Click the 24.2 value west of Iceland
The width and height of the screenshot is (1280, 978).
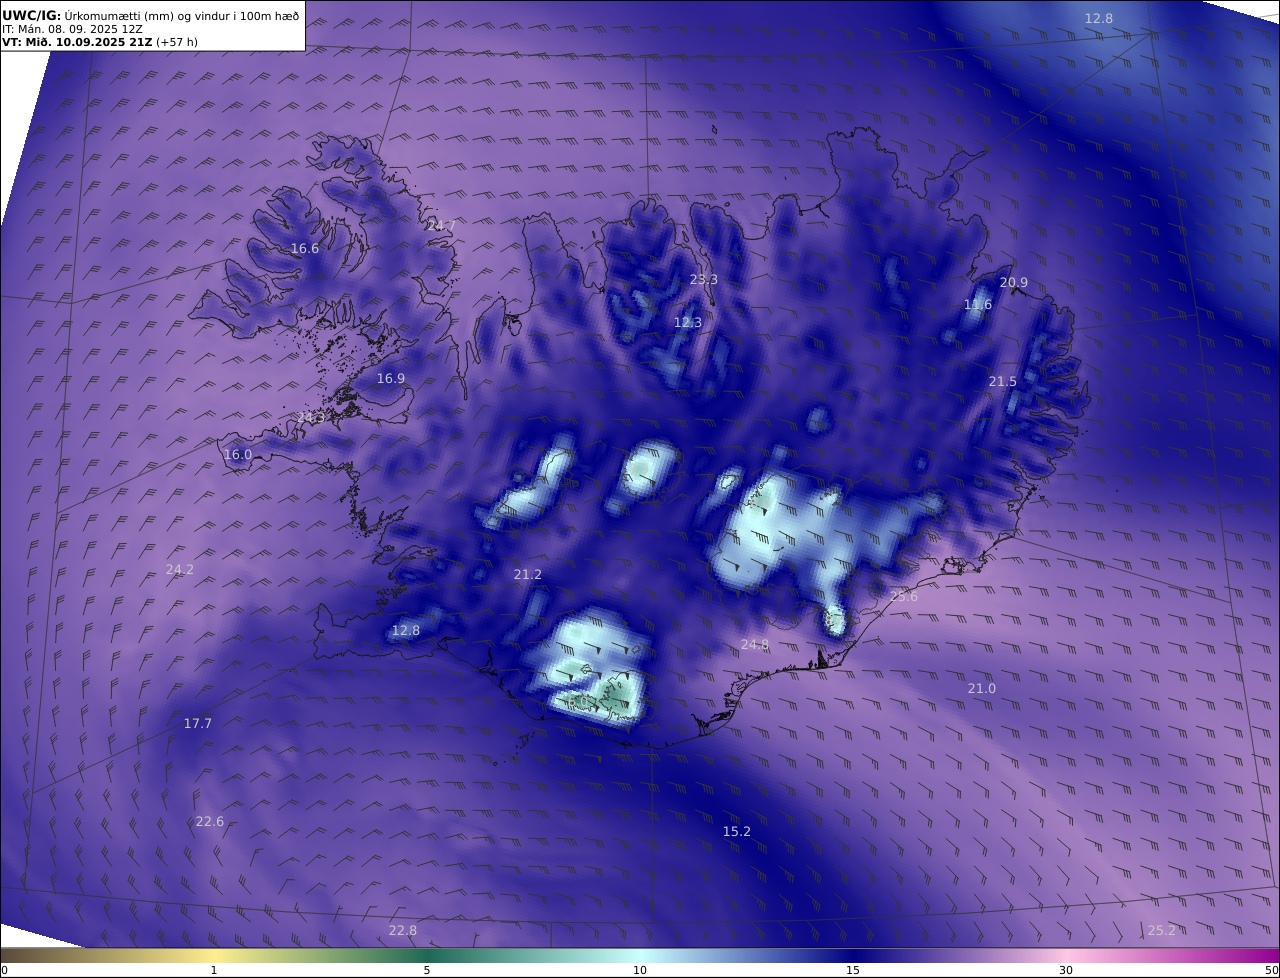(x=180, y=570)
